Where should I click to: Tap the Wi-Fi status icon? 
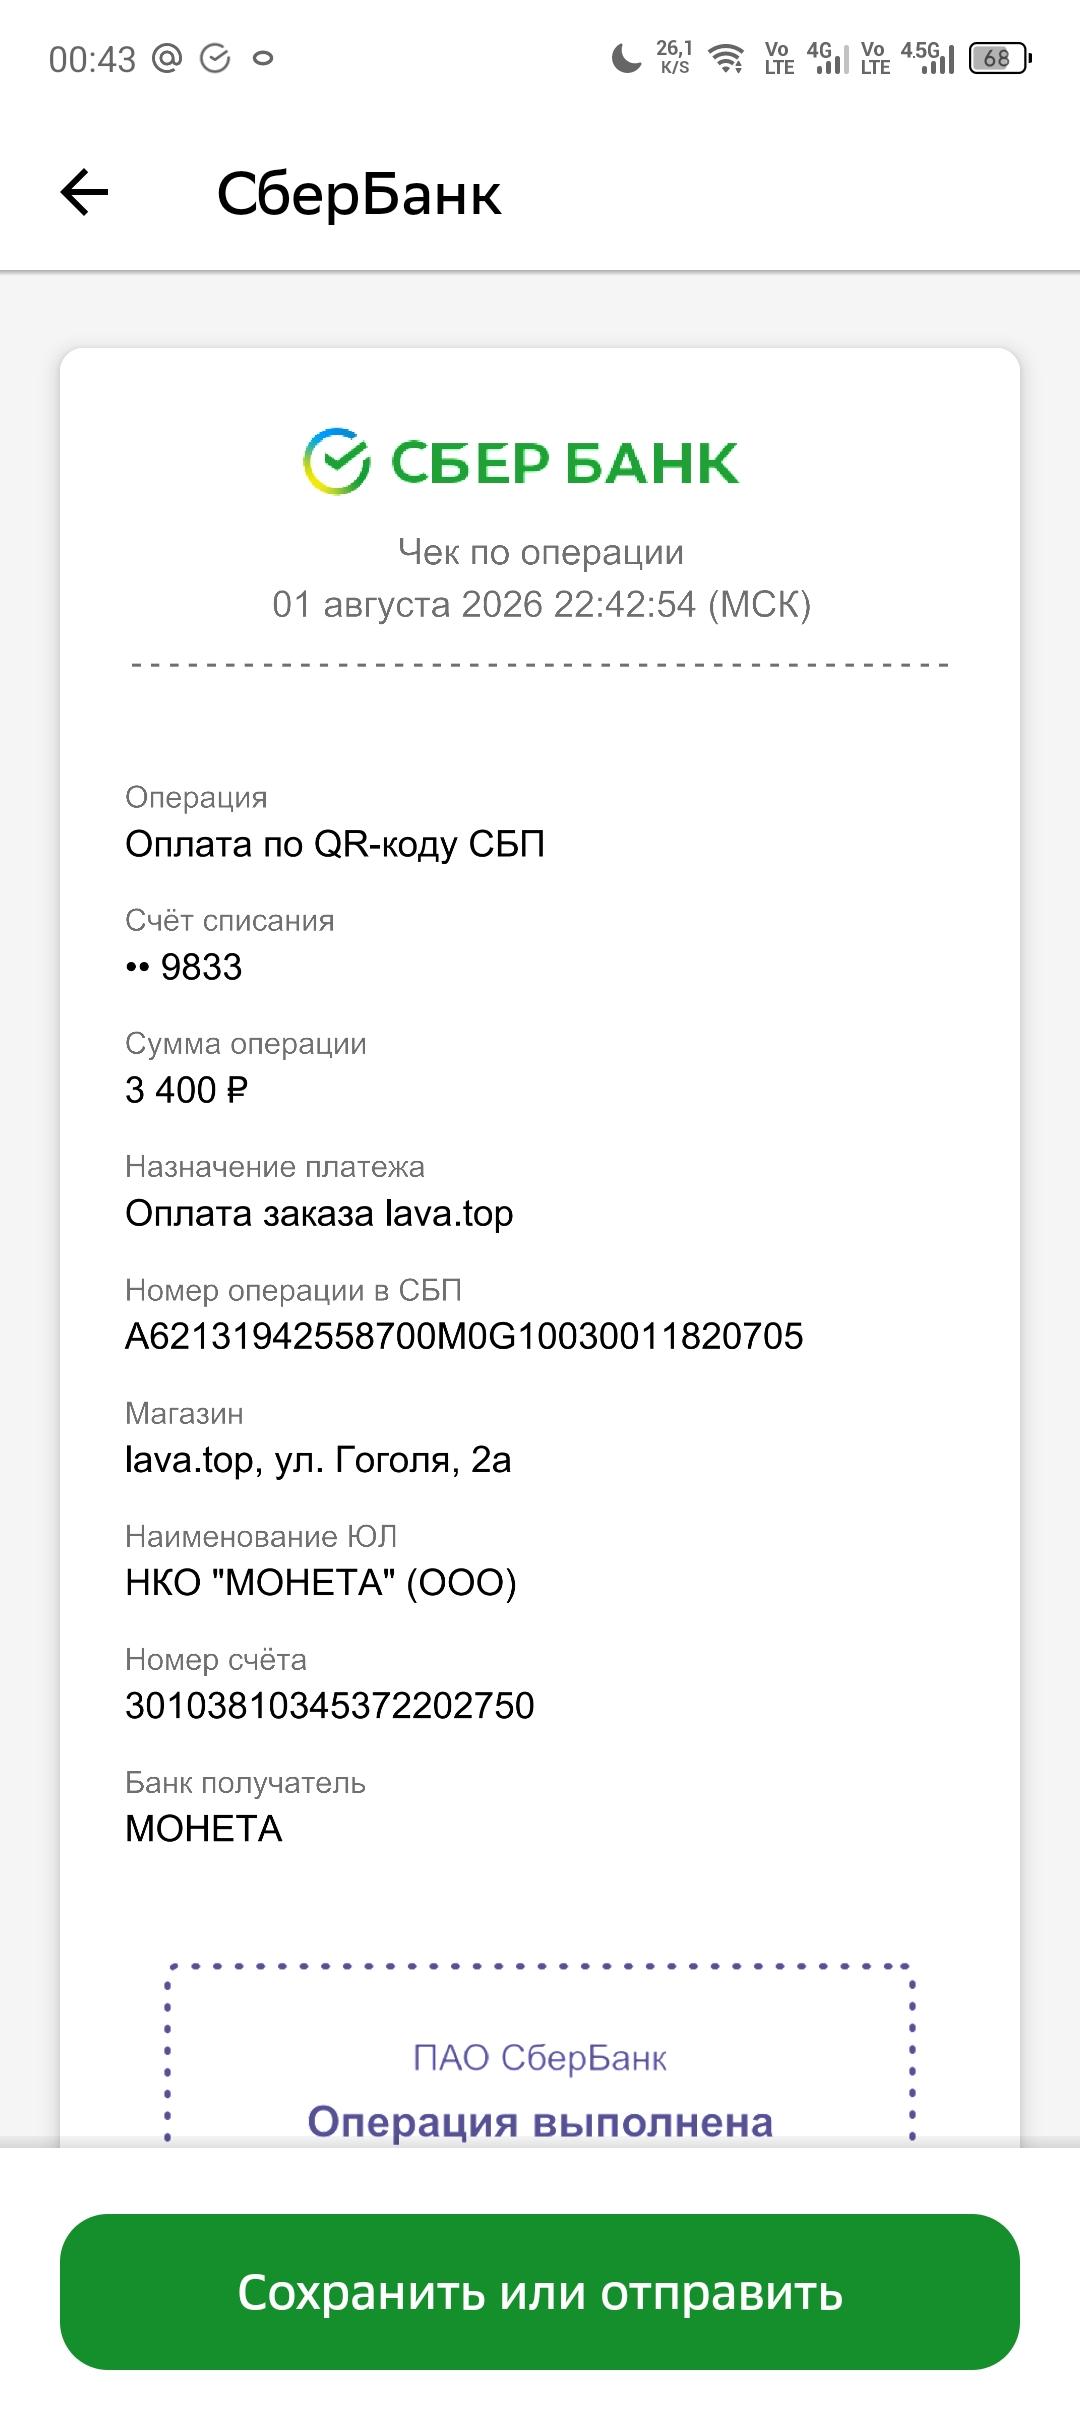click(727, 58)
